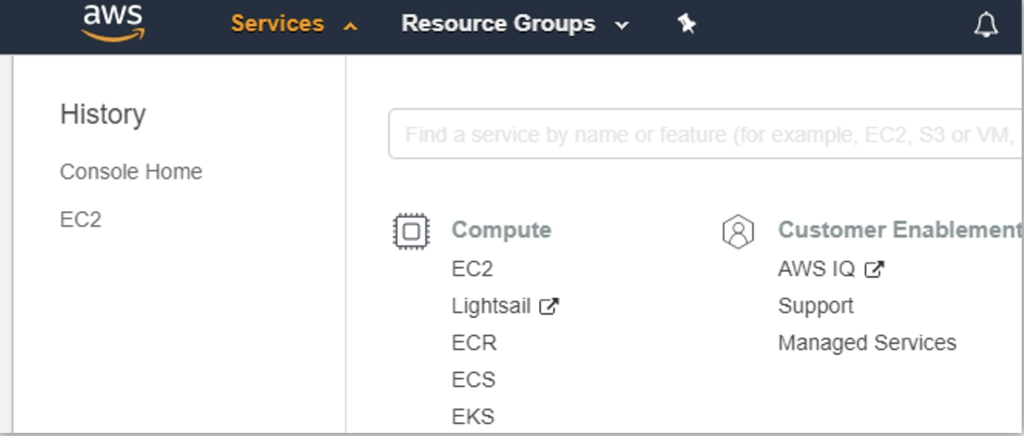Click the pin shortcuts icon

click(686, 25)
